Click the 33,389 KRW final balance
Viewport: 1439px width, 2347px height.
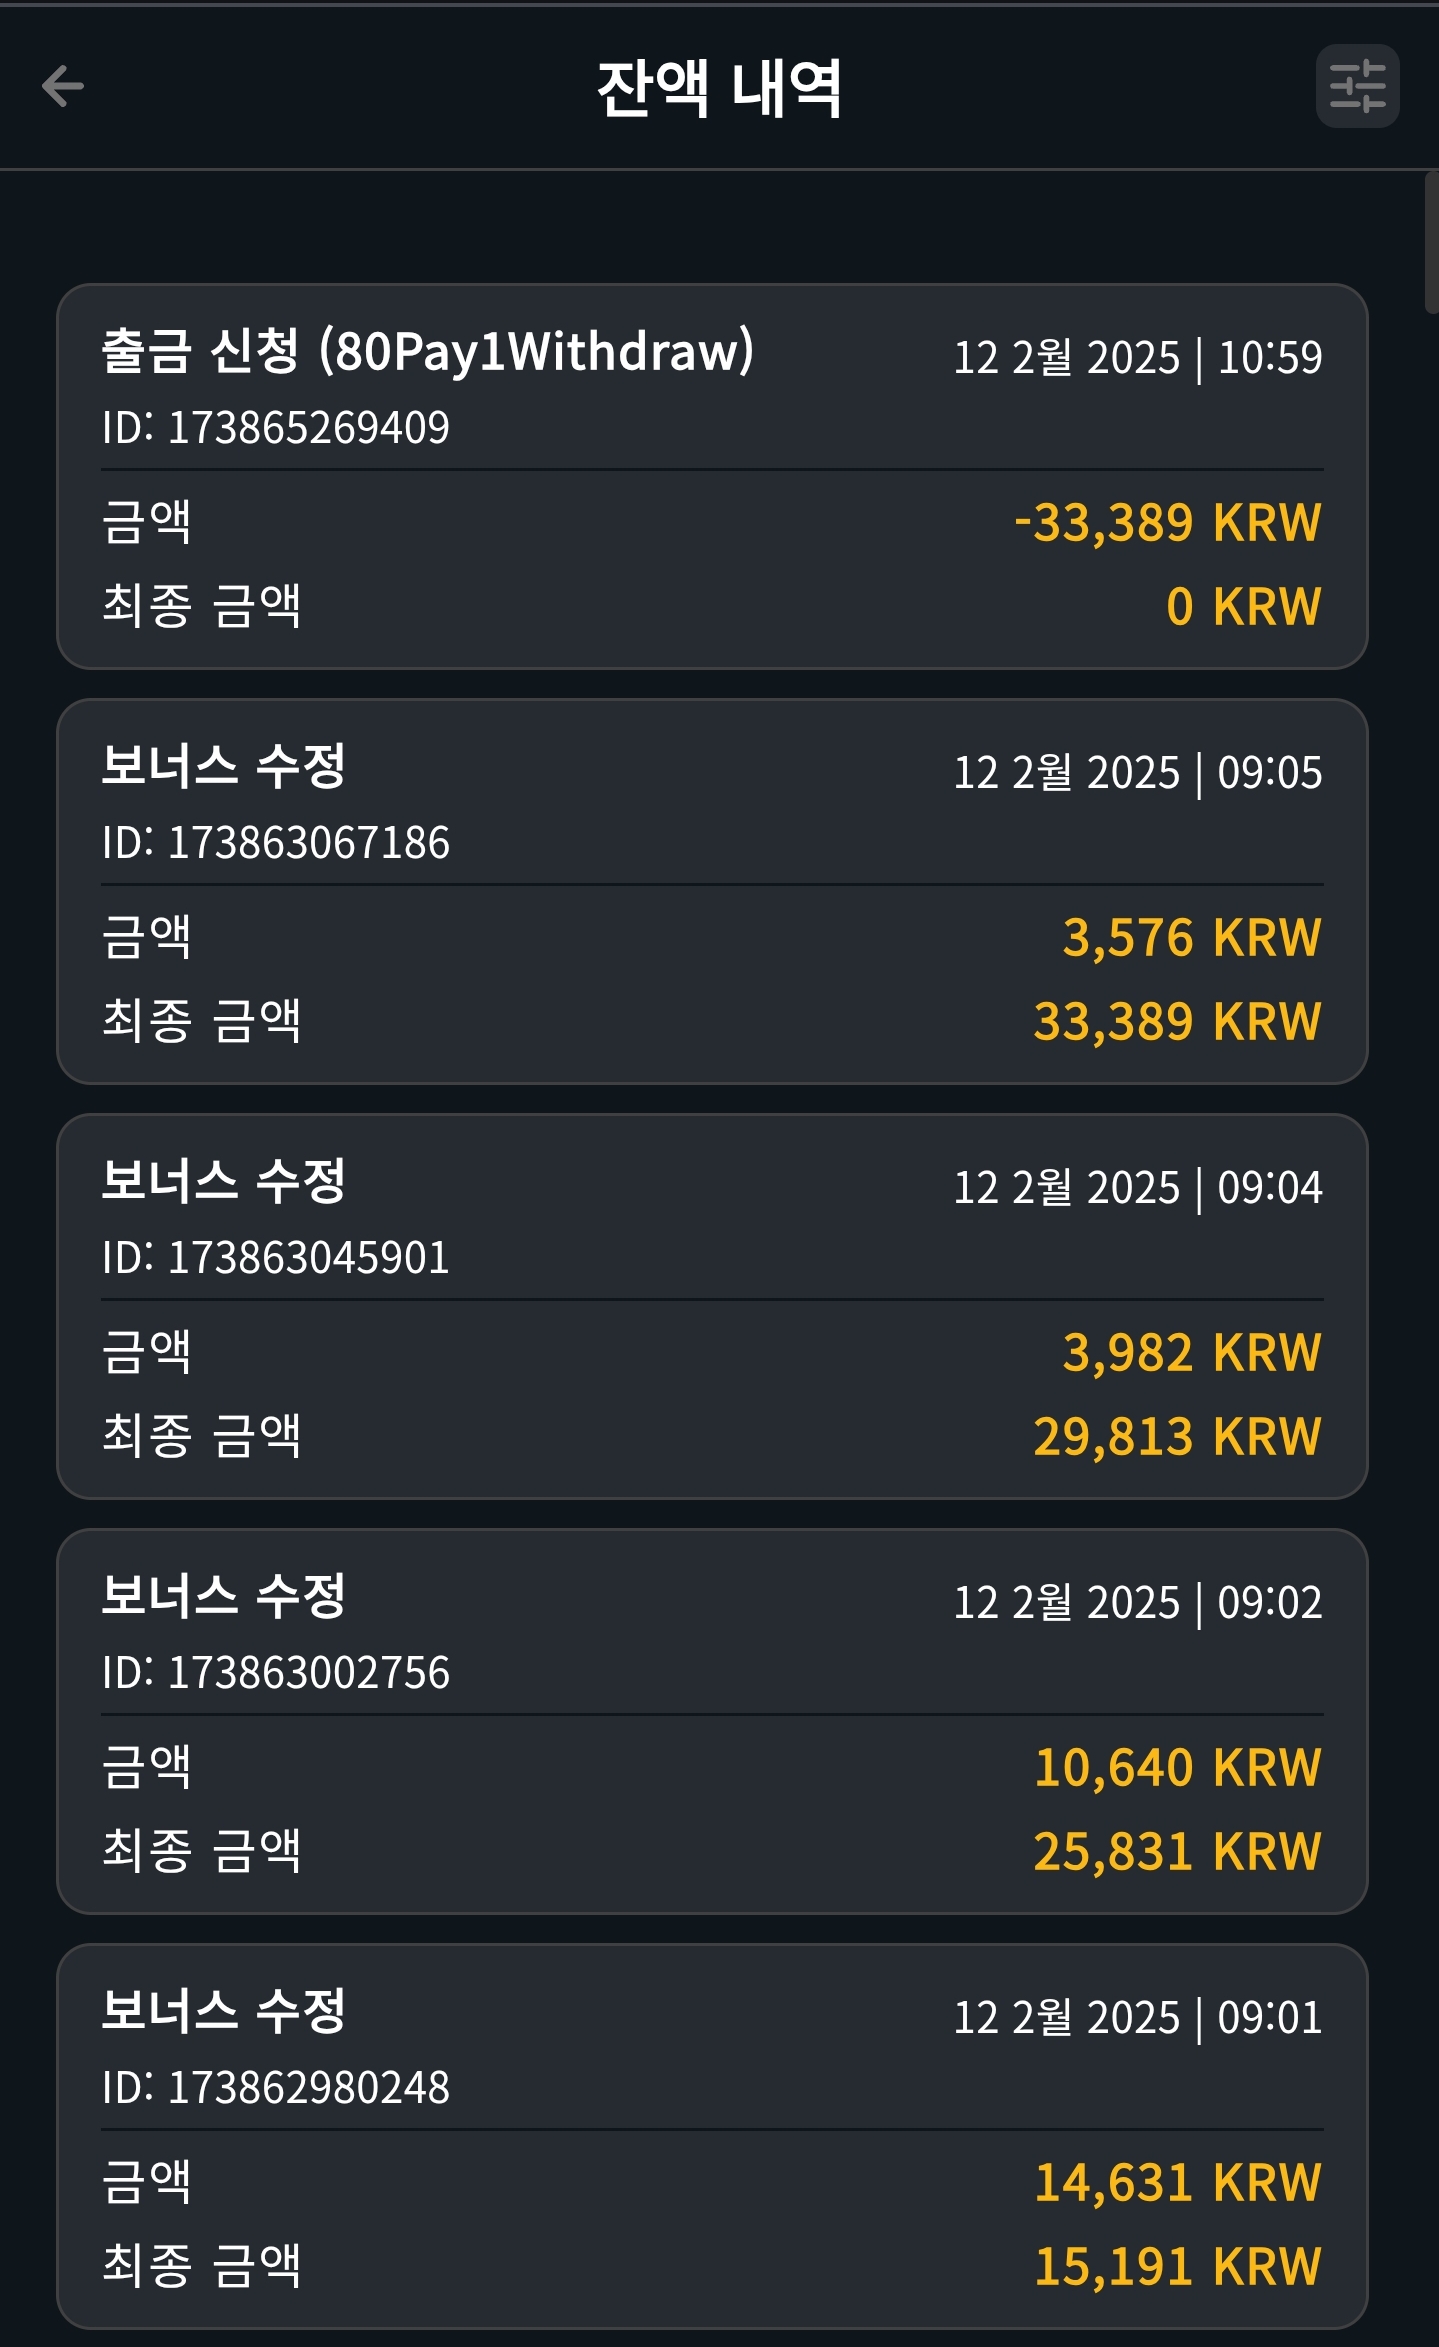tap(1178, 1021)
